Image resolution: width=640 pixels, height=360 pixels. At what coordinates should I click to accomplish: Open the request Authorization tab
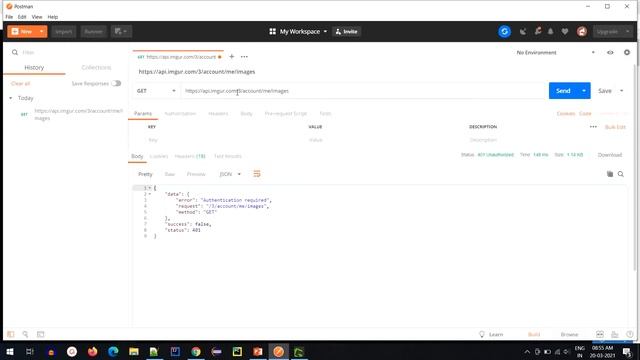pos(180,113)
